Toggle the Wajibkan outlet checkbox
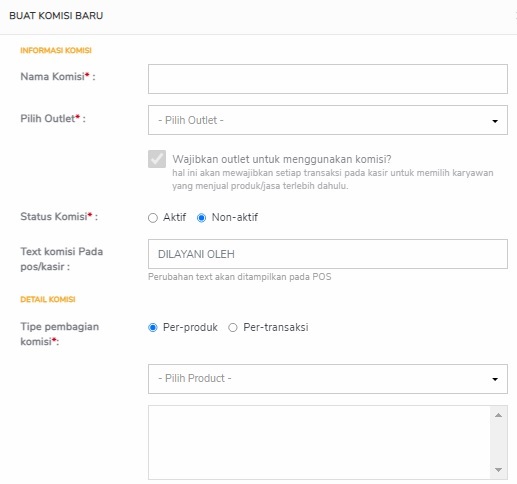517x484 pixels. pyautogui.click(x=157, y=159)
